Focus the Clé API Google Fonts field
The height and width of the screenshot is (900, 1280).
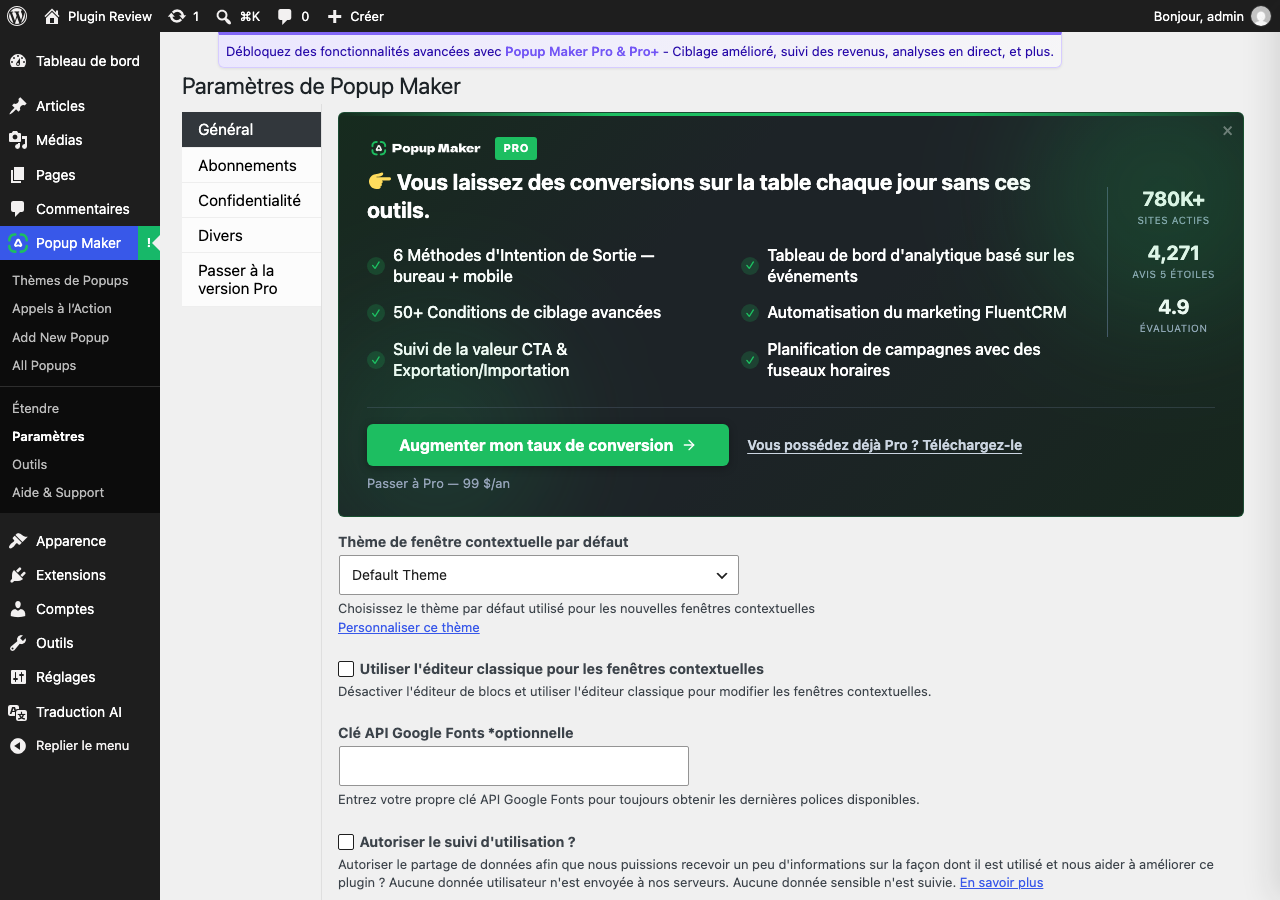[x=514, y=766]
